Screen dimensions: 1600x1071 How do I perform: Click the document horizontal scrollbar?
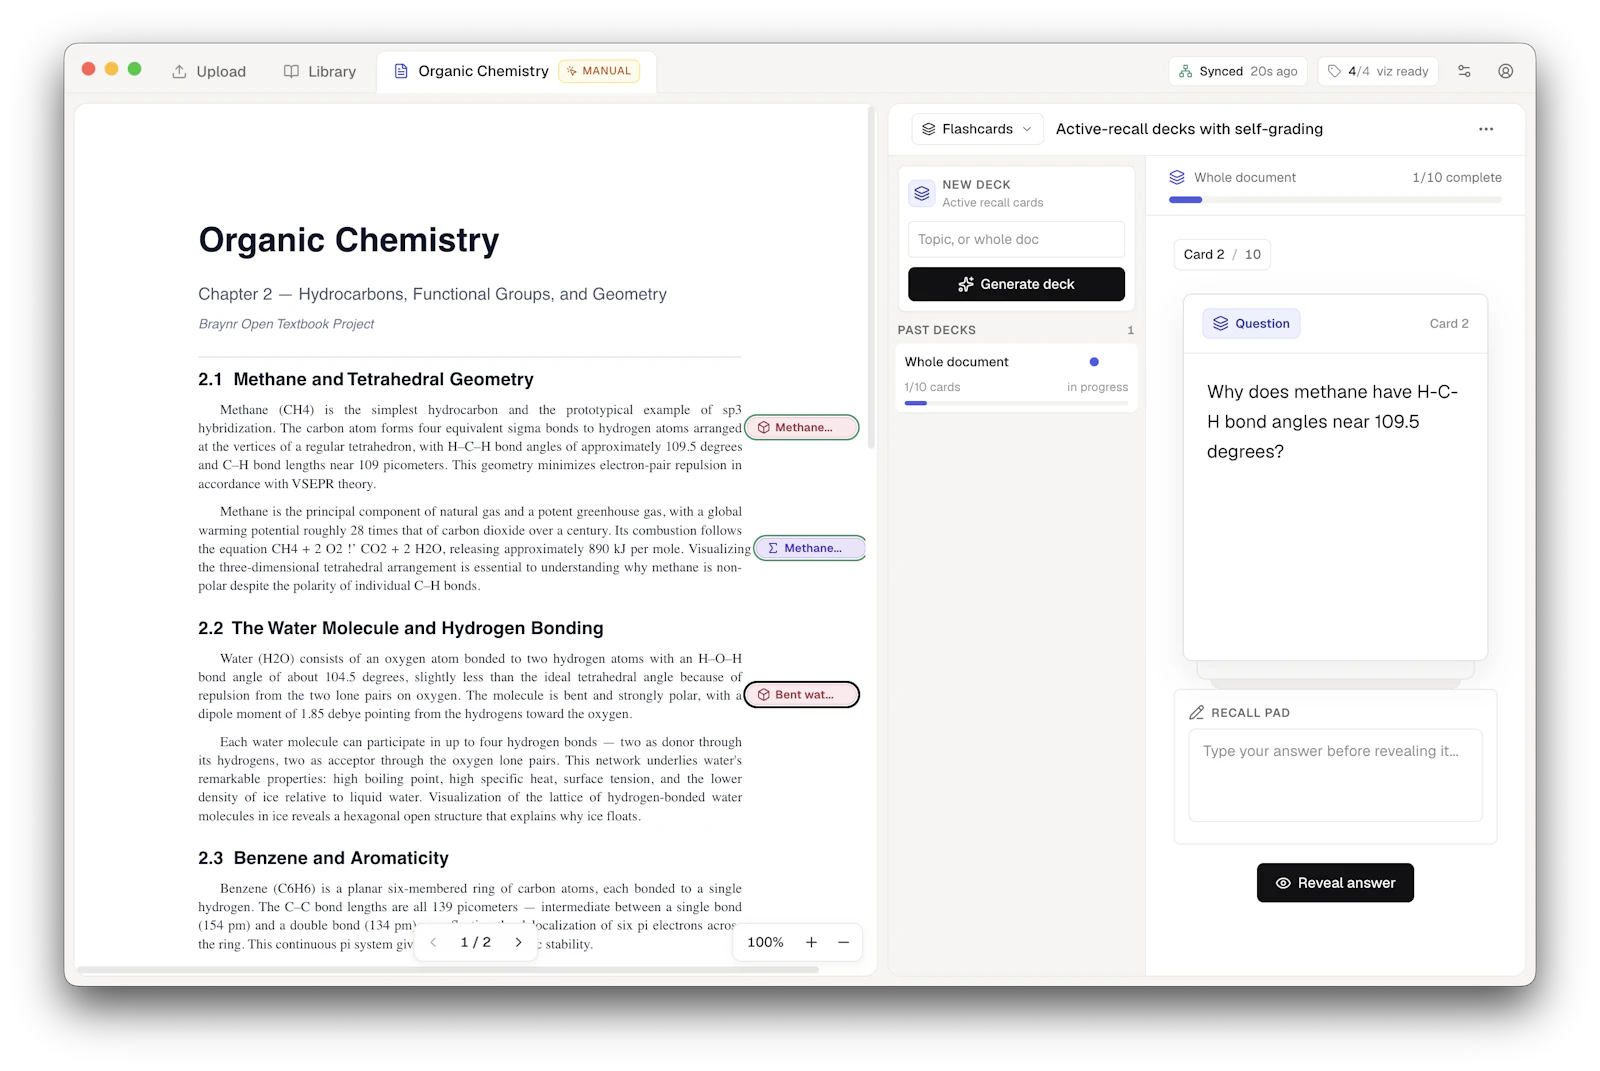tap(448, 969)
